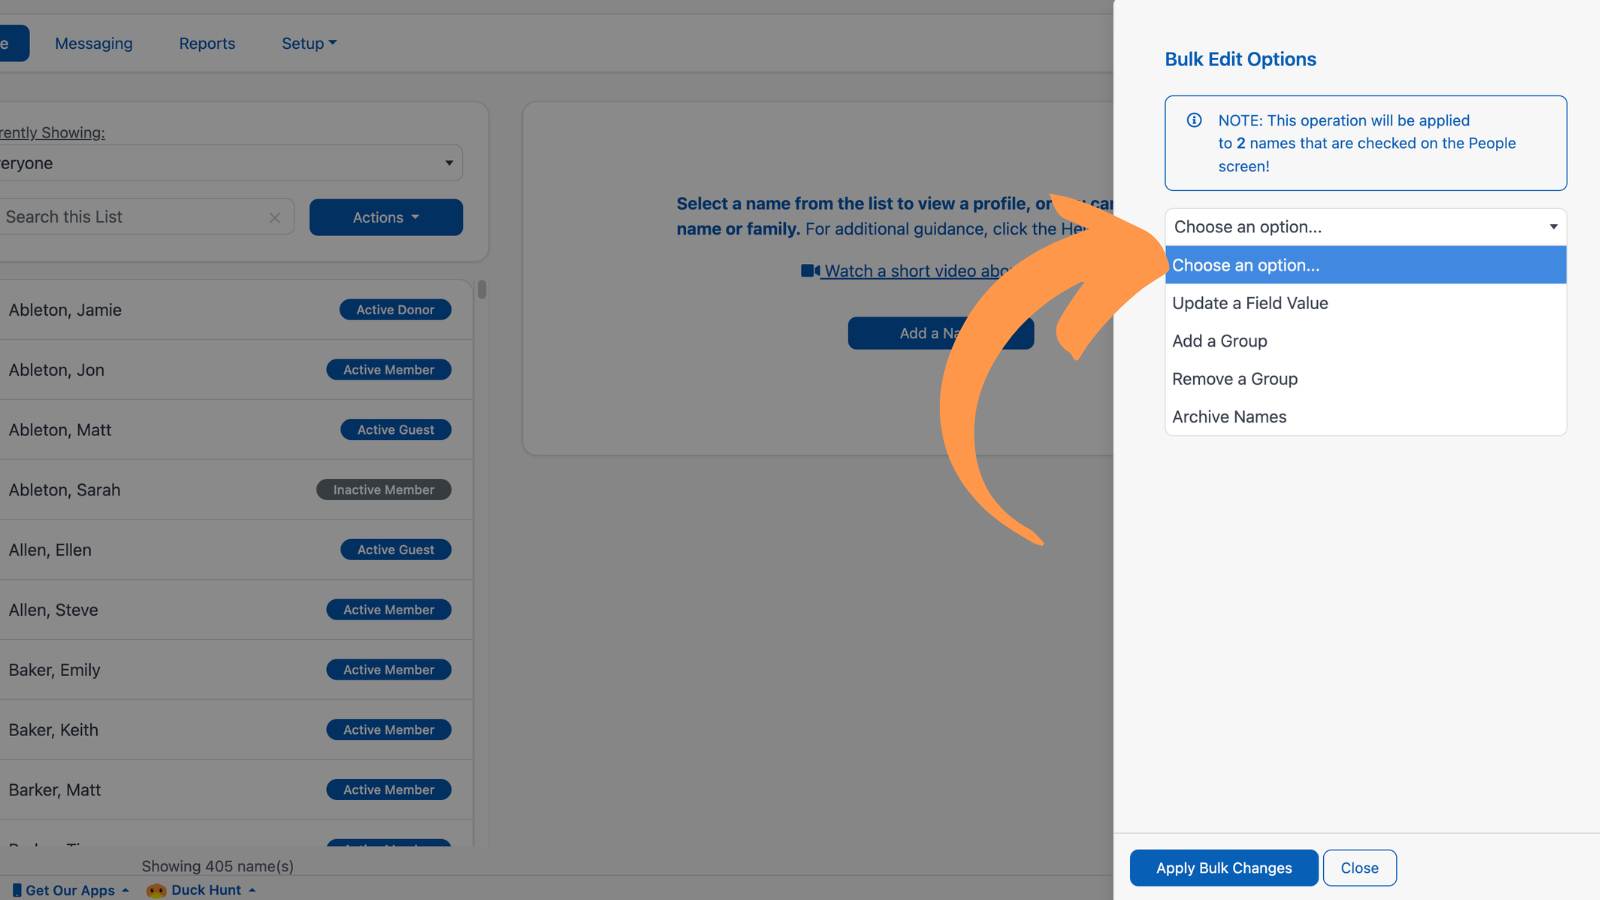1600x900 pixels.
Task: Select Update a Field Value option
Action: tap(1365, 303)
